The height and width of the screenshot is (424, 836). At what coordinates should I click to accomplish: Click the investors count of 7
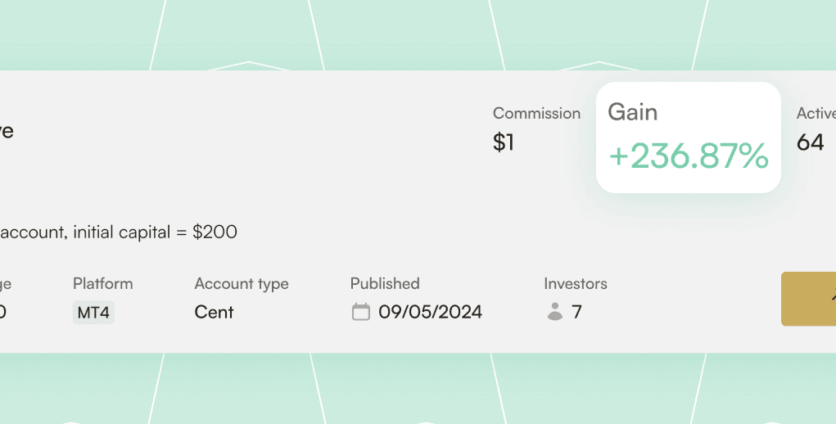point(577,312)
